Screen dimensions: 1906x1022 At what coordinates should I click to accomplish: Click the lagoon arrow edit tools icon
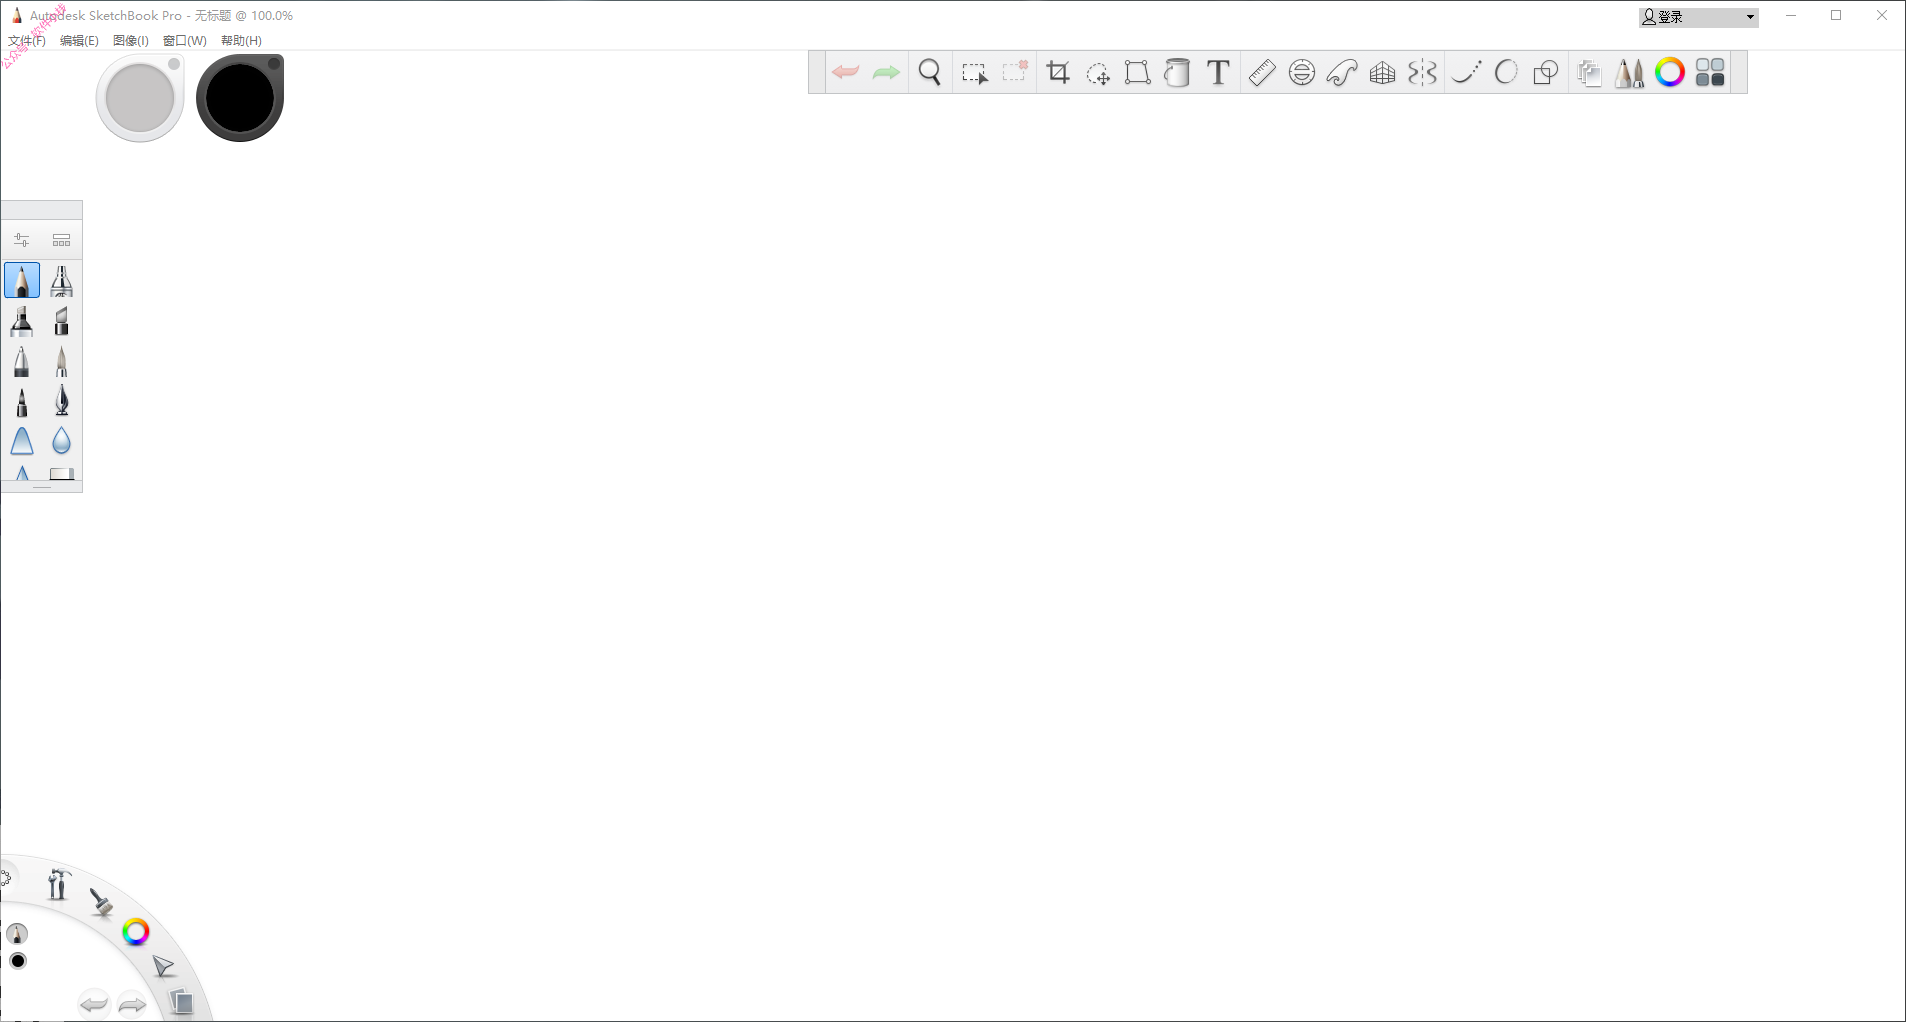163,966
